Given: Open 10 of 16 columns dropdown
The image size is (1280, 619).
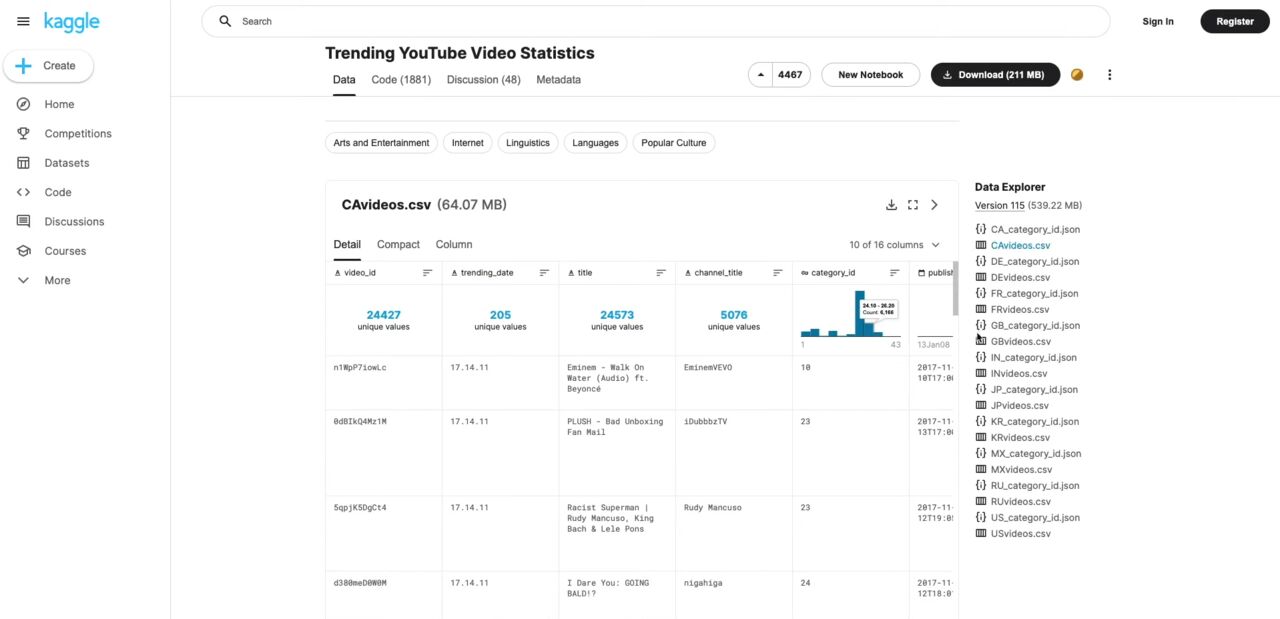Looking at the screenshot, I should pos(895,245).
